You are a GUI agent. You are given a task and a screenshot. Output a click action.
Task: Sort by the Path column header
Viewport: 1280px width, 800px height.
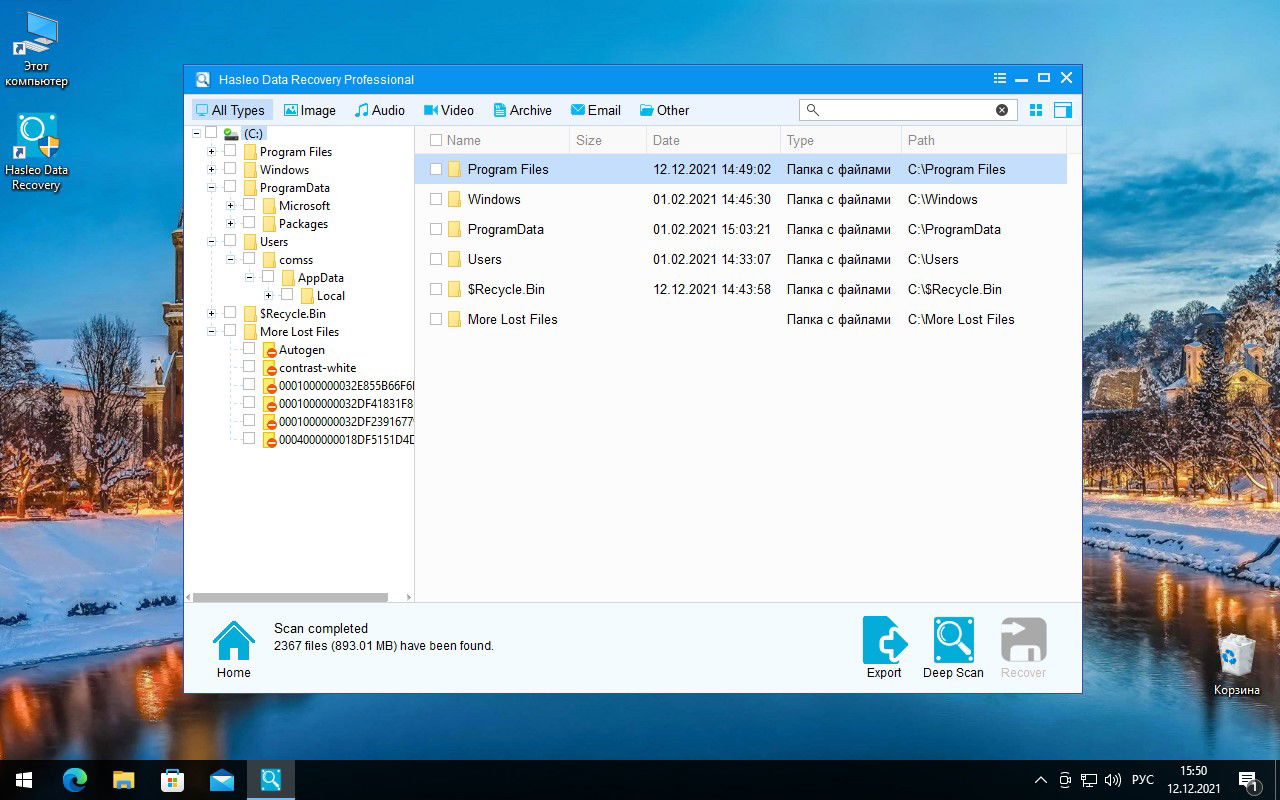984,140
